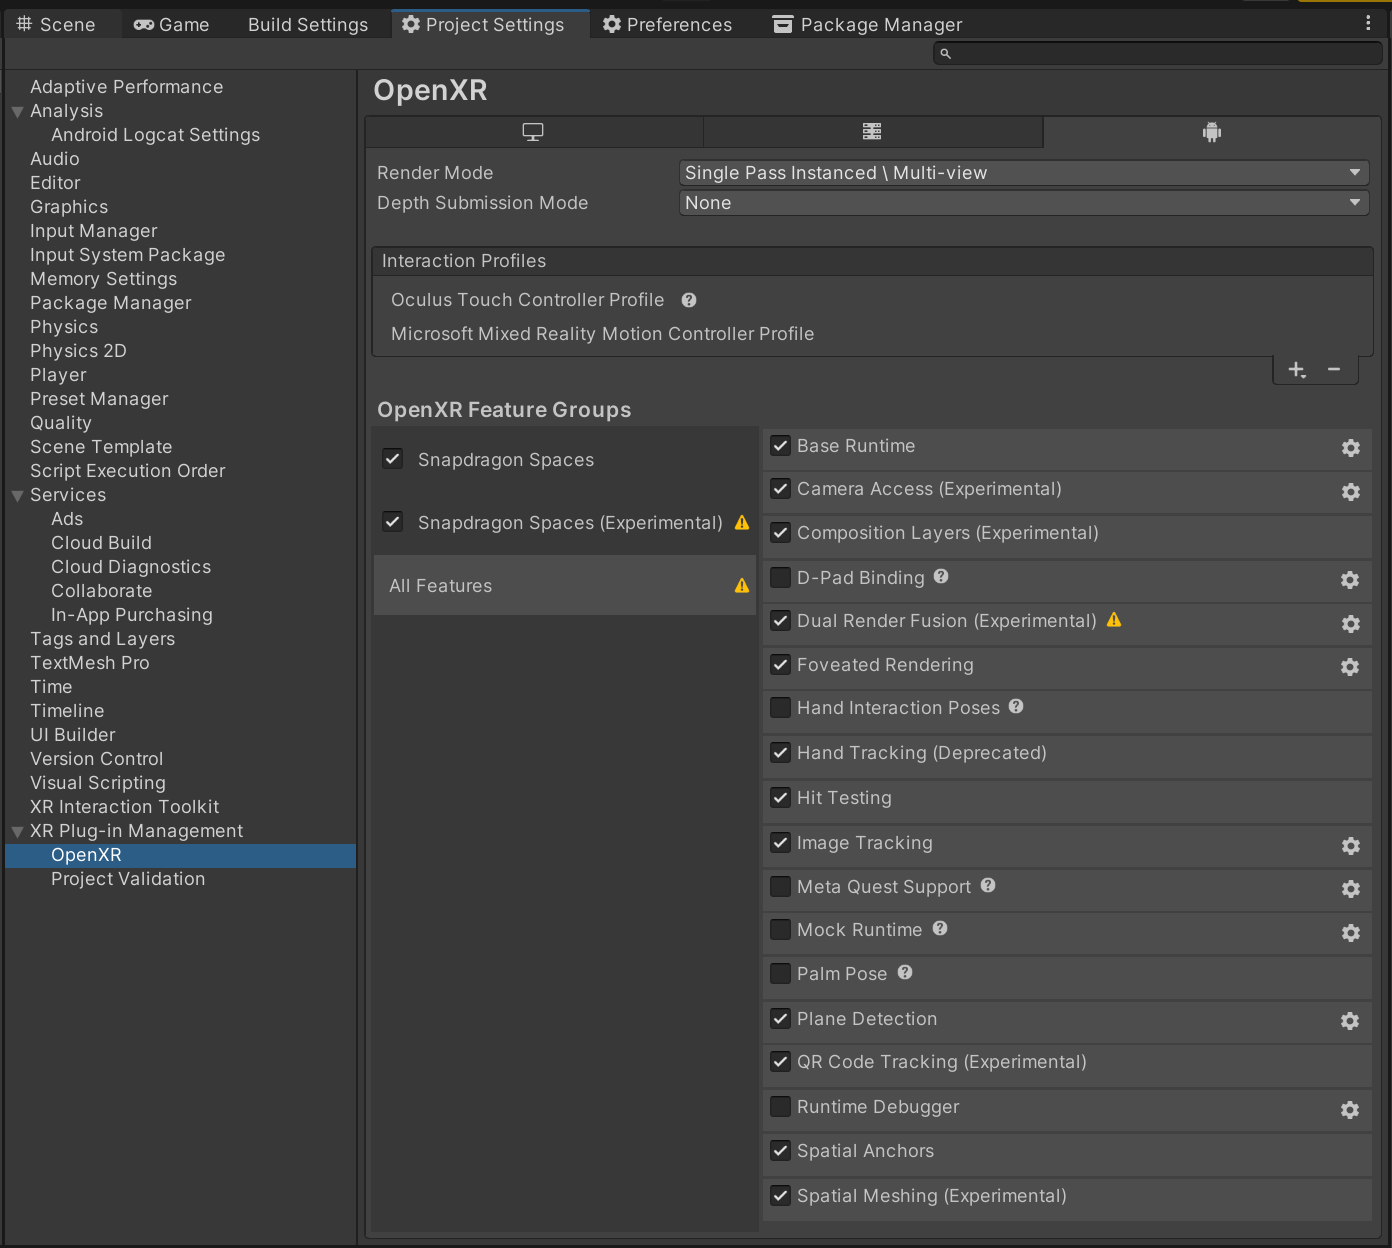Open Project Validation settings
Viewport: 1392px width, 1248px height.
tap(128, 879)
